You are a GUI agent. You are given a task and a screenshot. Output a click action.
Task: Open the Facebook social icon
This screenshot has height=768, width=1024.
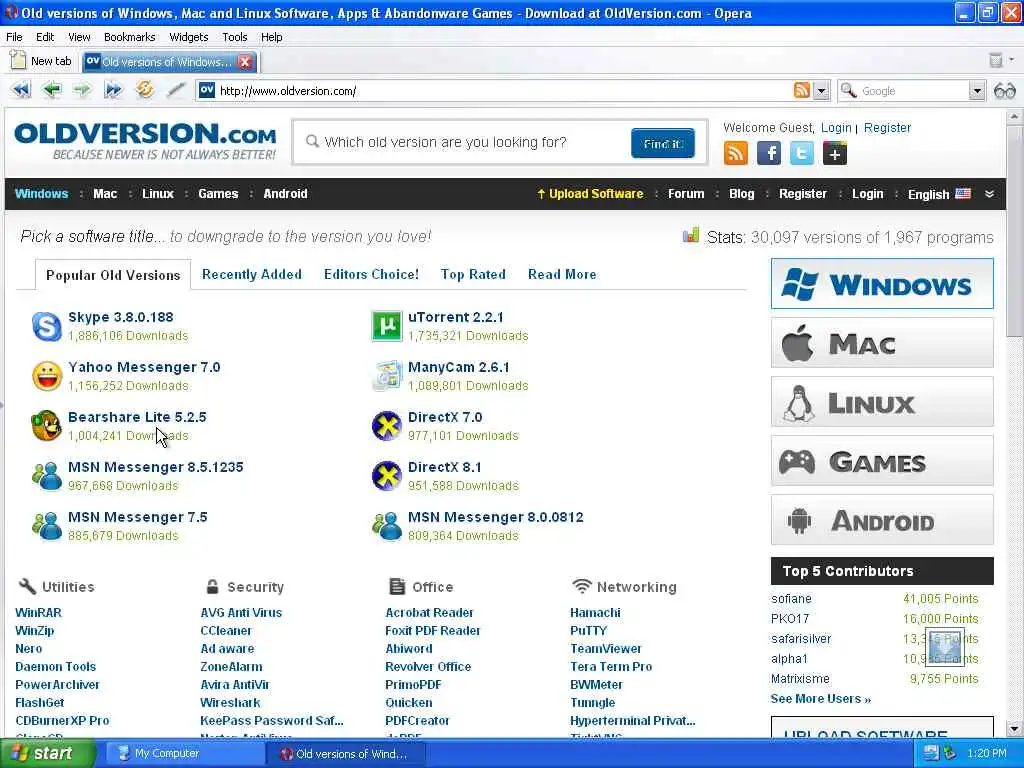point(769,153)
